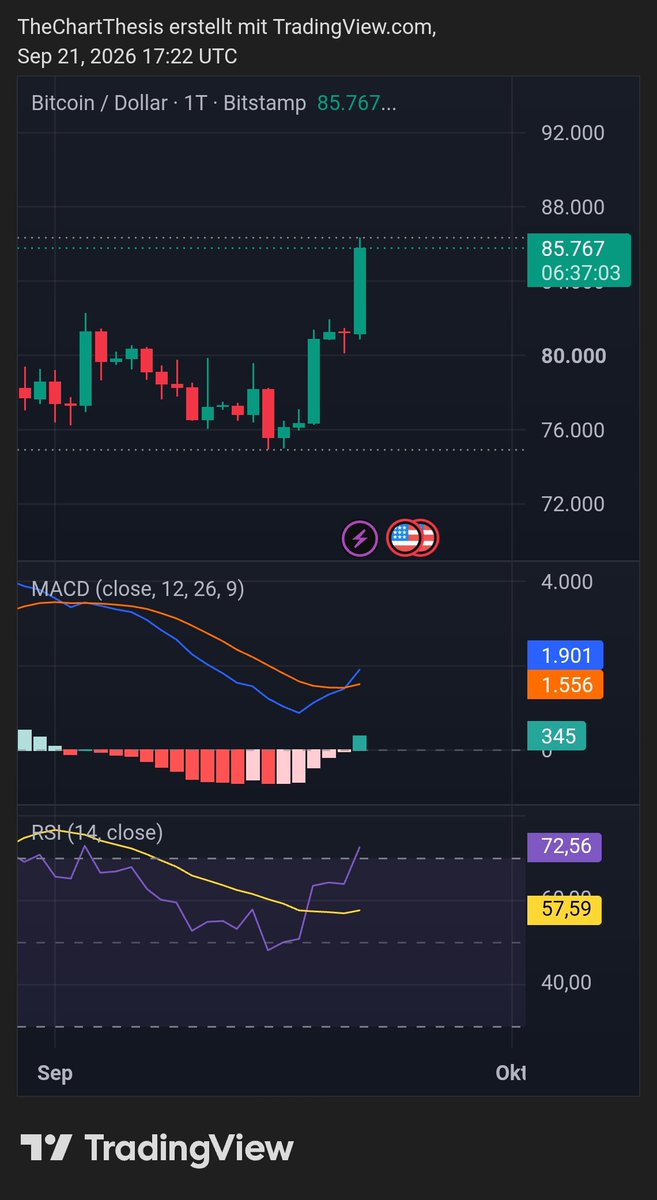Click the 80.000 price axis label

pos(572,356)
